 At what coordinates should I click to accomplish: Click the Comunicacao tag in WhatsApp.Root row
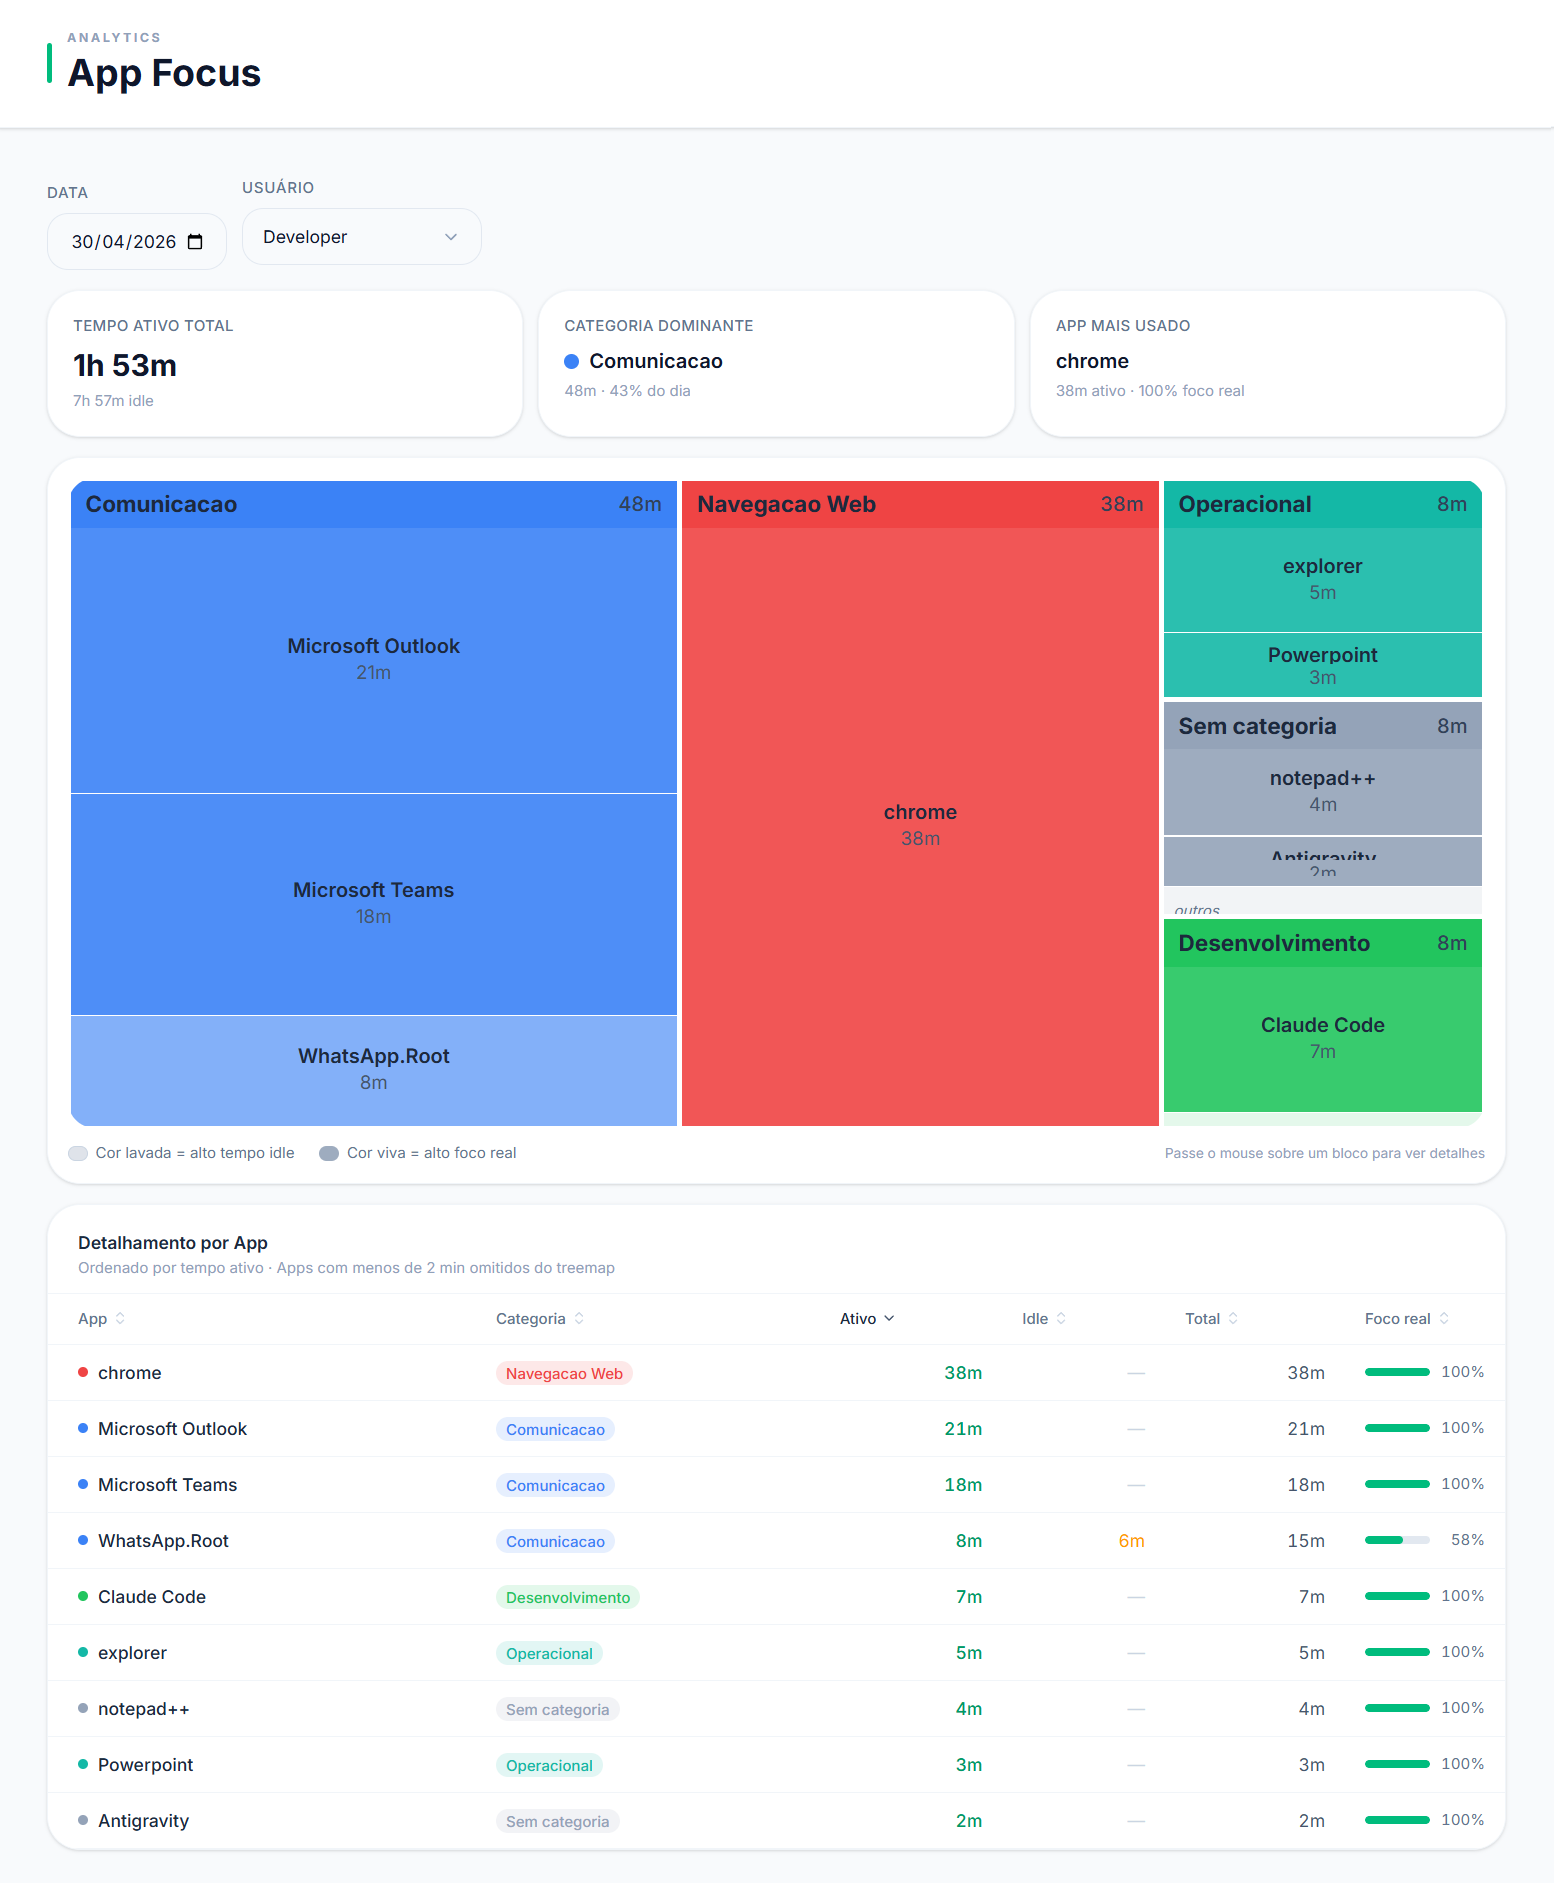point(555,1541)
